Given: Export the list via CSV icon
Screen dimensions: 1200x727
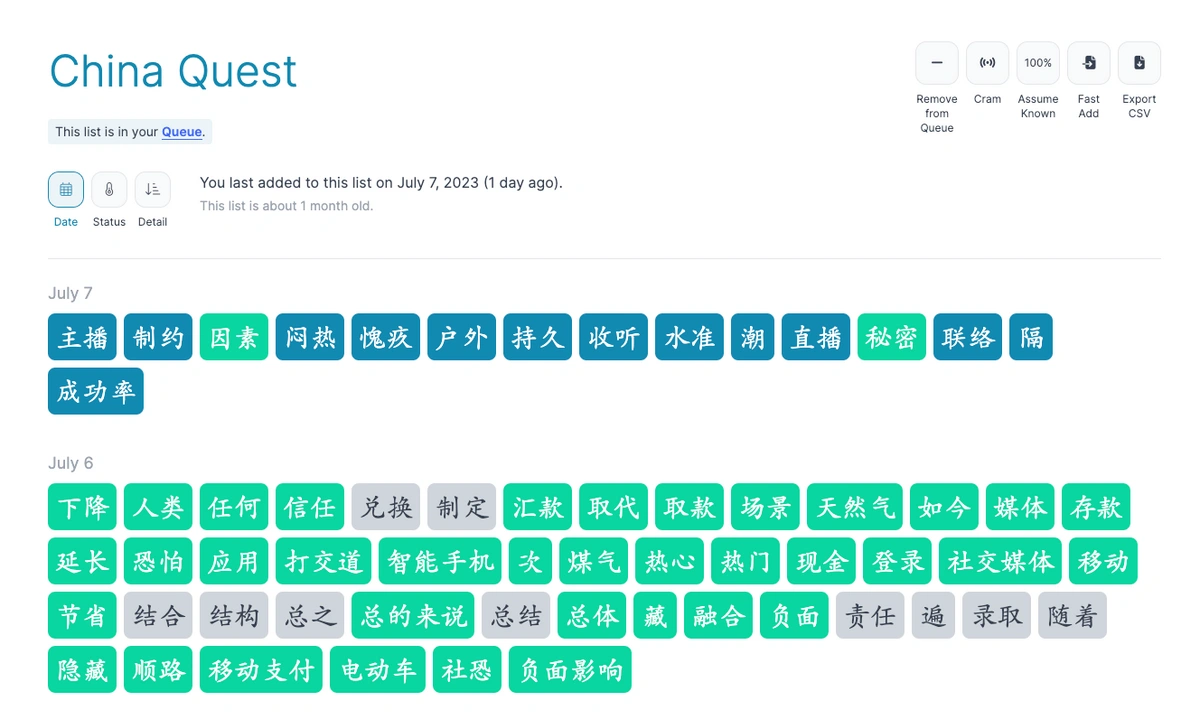Looking at the screenshot, I should tap(1139, 63).
